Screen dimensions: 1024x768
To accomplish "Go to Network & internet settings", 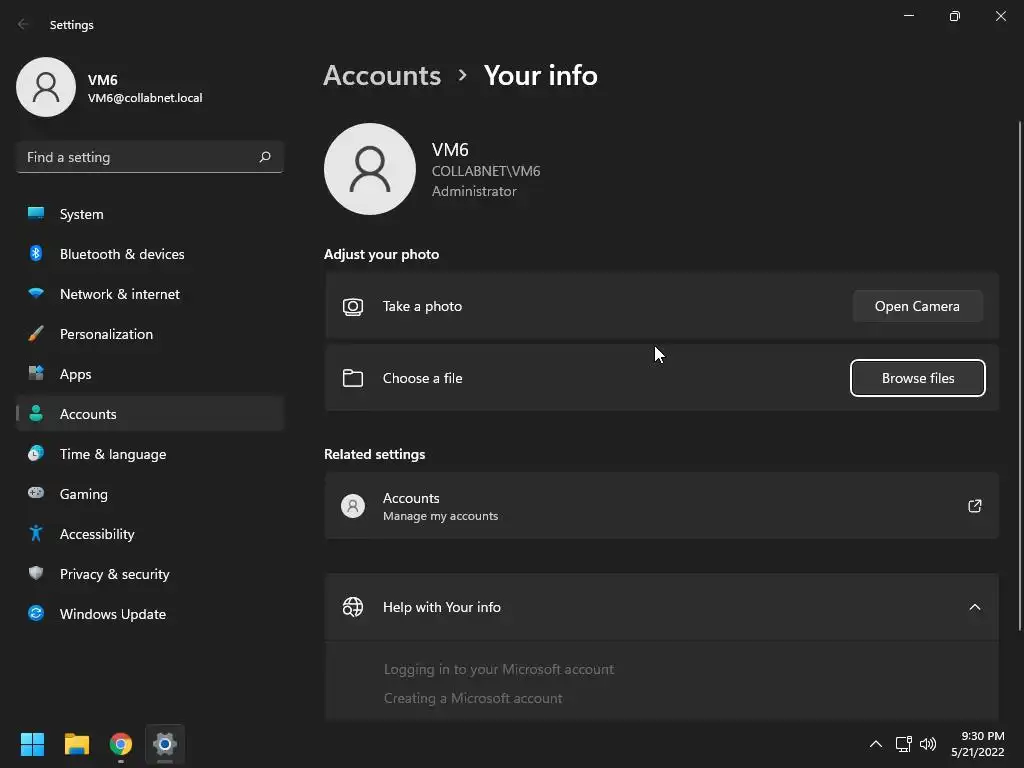I will click(119, 294).
